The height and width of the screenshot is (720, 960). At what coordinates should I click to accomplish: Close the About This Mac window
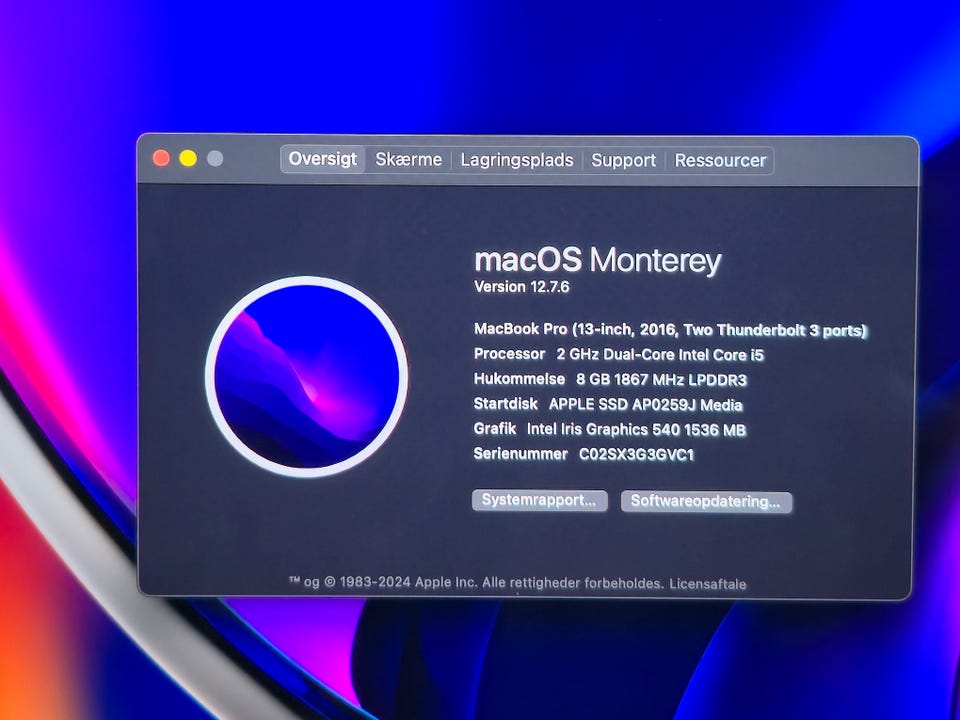click(x=161, y=159)
